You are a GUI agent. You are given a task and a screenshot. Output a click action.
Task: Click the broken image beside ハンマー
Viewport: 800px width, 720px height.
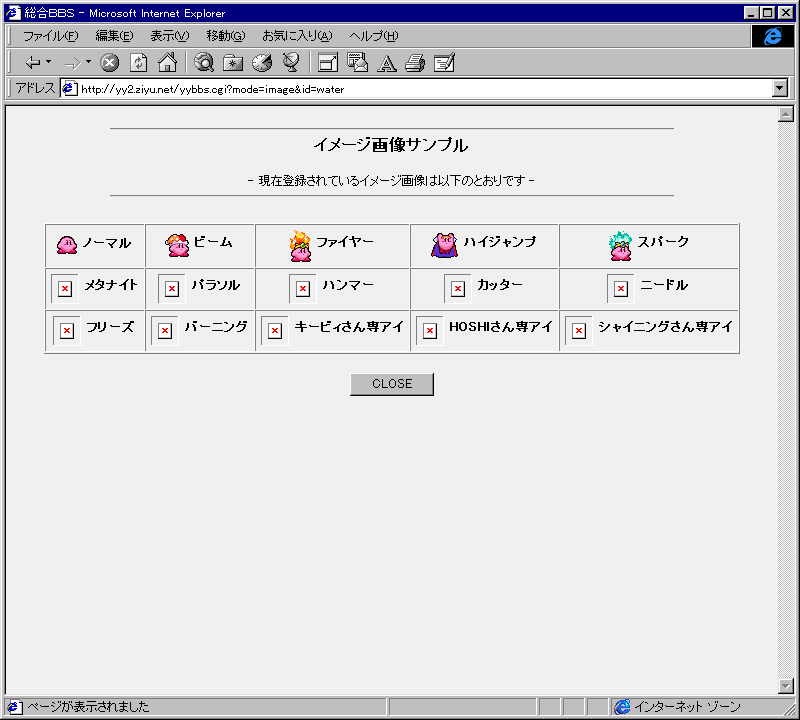[303, 289]
